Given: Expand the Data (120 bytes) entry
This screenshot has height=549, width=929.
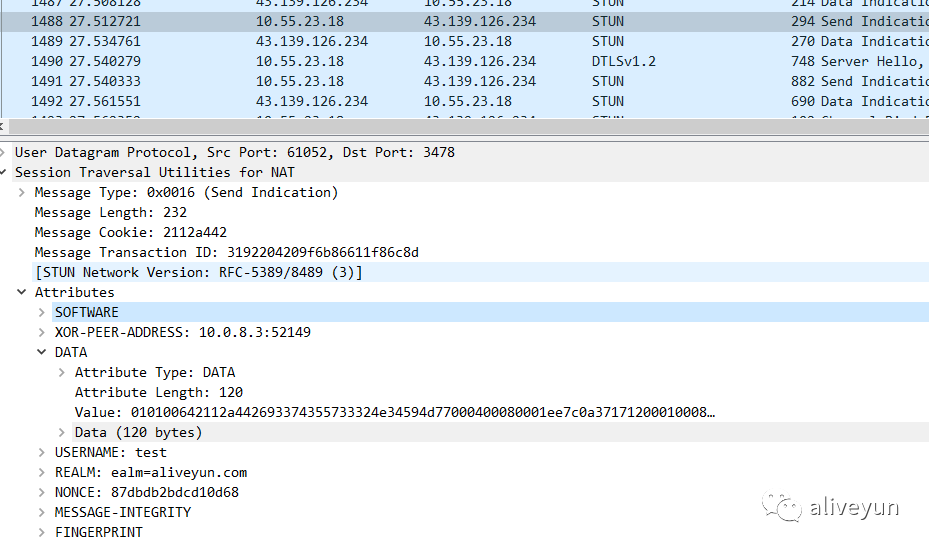Looking at the screenshot, I should tap(62, 432).
